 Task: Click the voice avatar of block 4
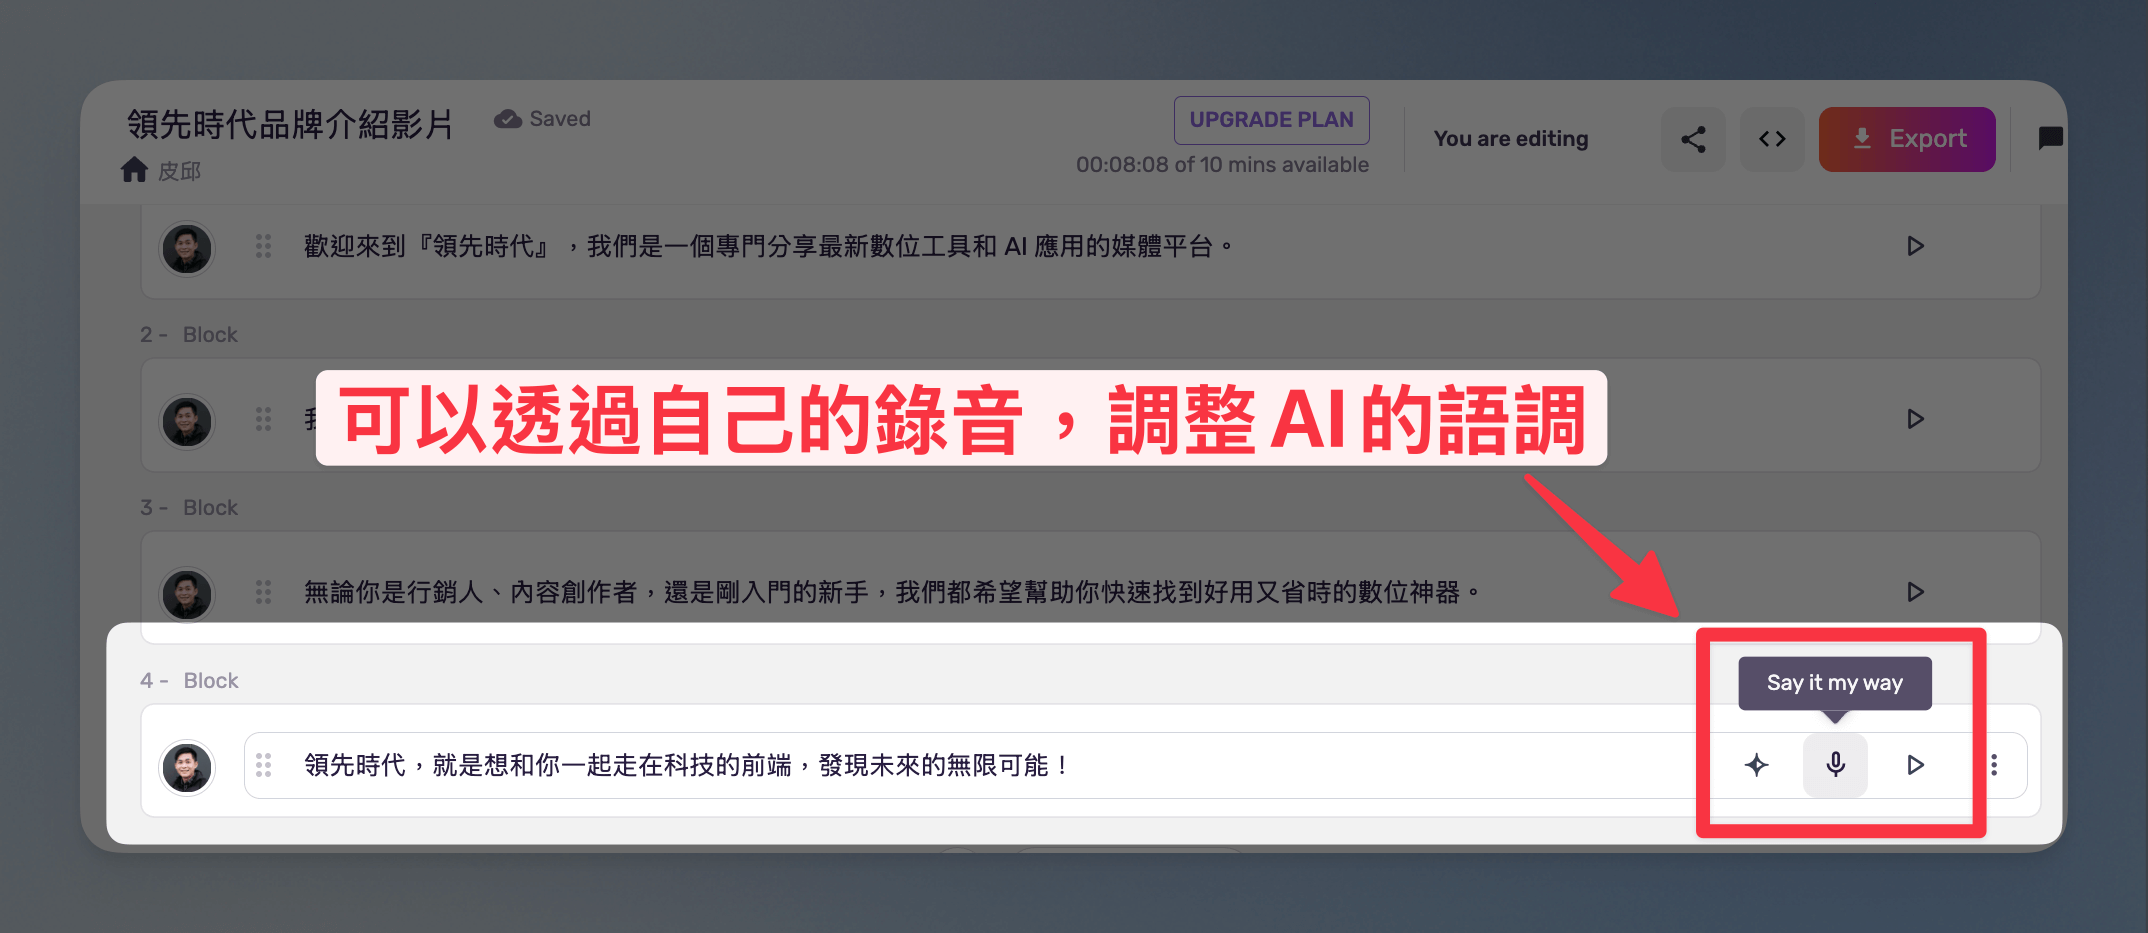pos(187,767)
